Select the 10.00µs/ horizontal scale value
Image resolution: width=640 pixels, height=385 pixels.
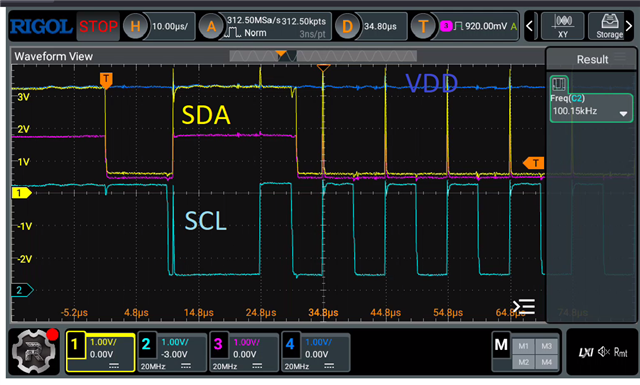click(x=170, y=27)
